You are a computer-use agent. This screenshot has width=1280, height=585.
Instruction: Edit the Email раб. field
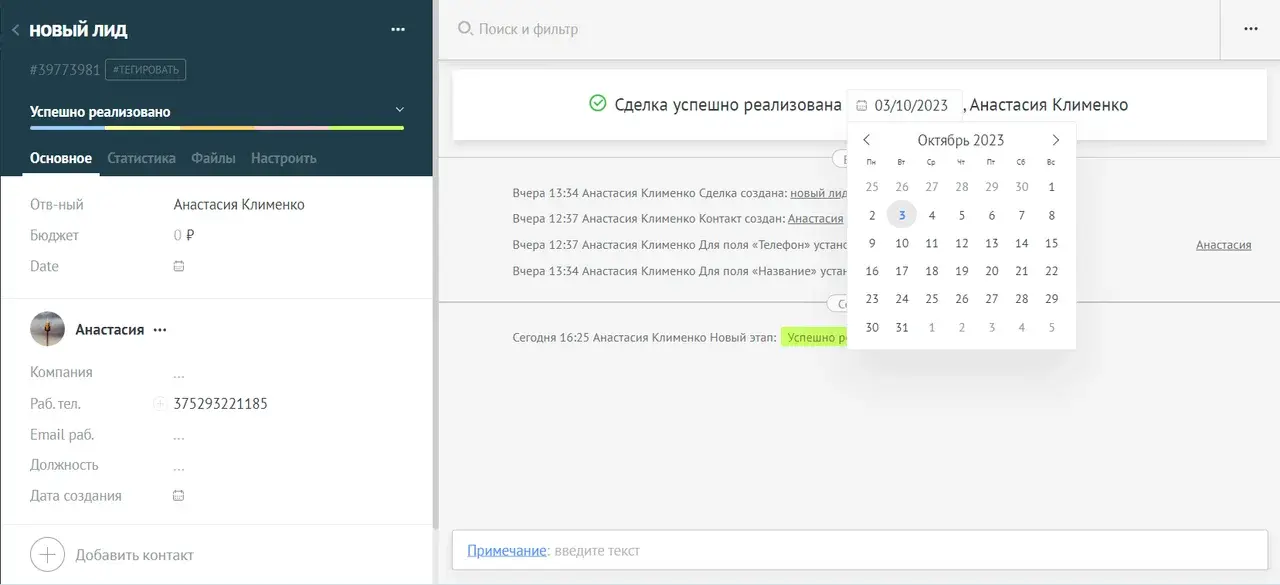[179, 435]
